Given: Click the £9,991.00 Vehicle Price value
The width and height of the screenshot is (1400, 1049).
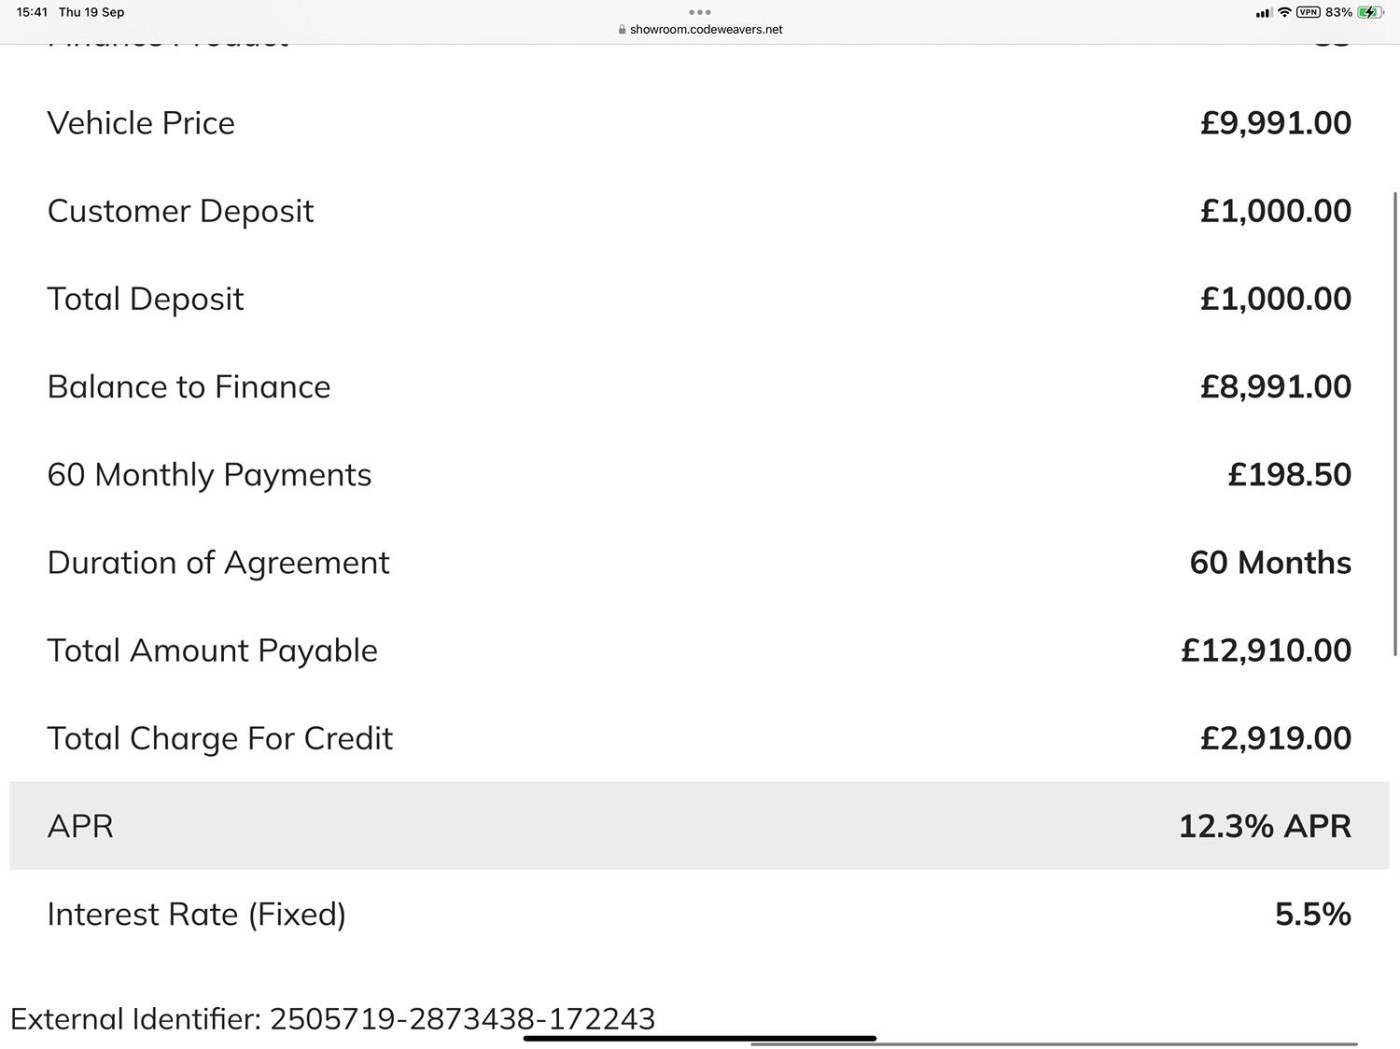Looking at the screenshot, I should (1275, 123).
